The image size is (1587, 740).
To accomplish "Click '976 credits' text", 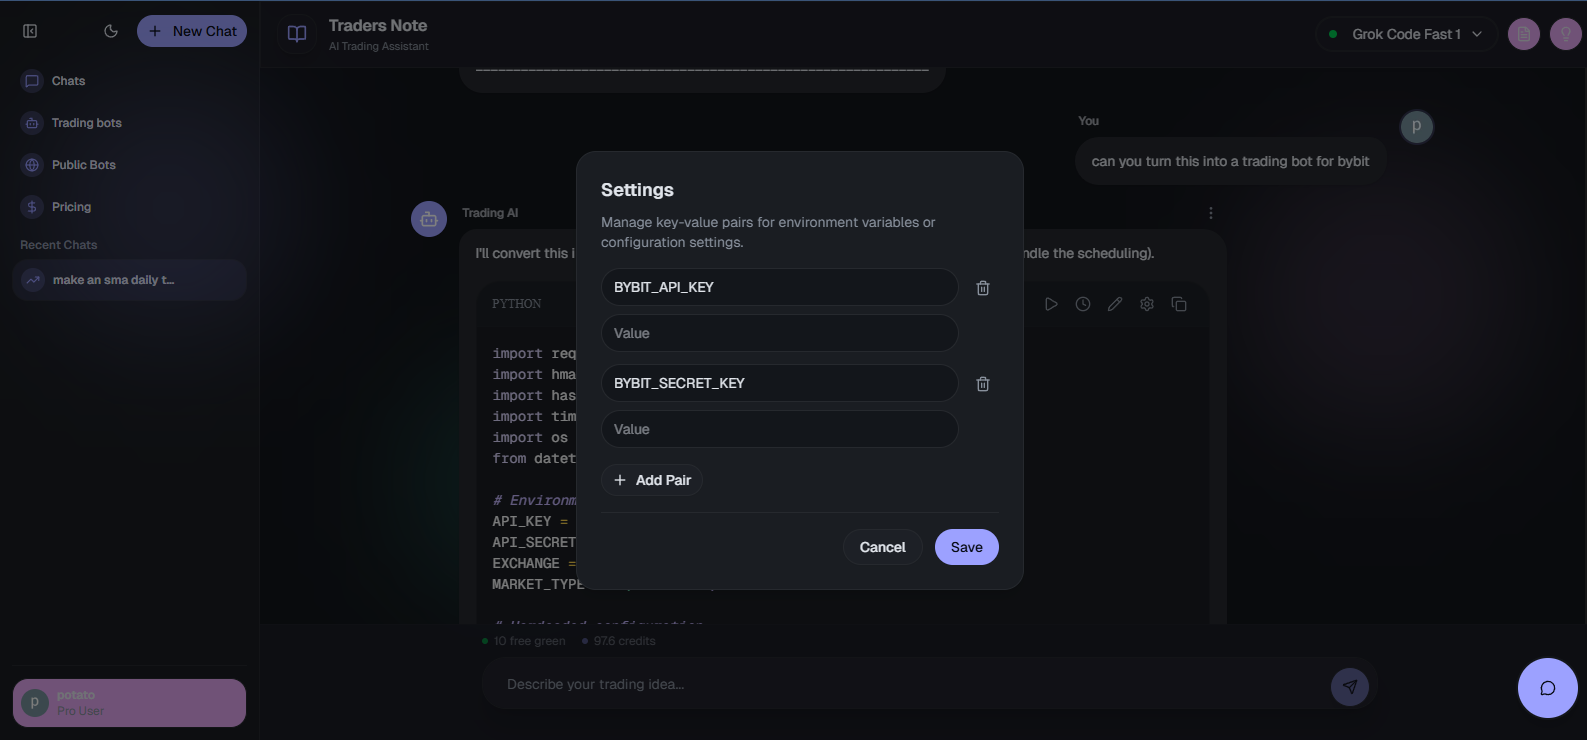I will (624, 641).
